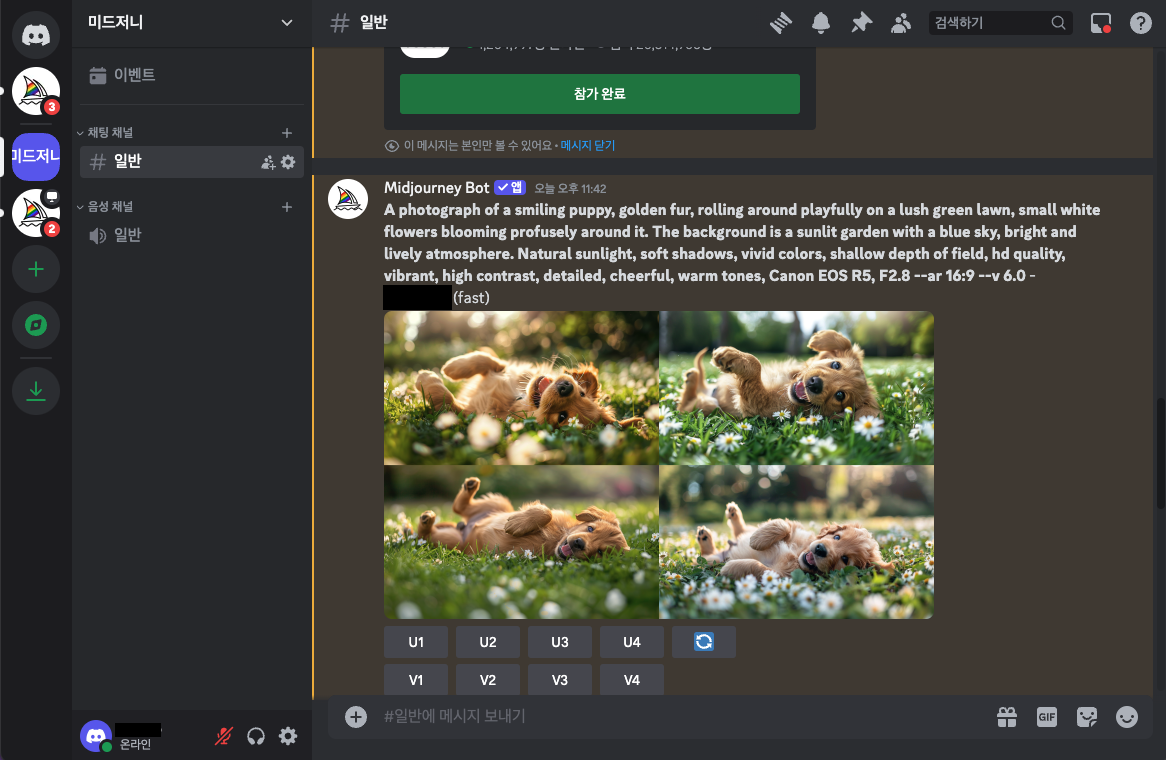Toggle member list visibility
This screenshot has width=1166, height=760.
pos(901,23)
